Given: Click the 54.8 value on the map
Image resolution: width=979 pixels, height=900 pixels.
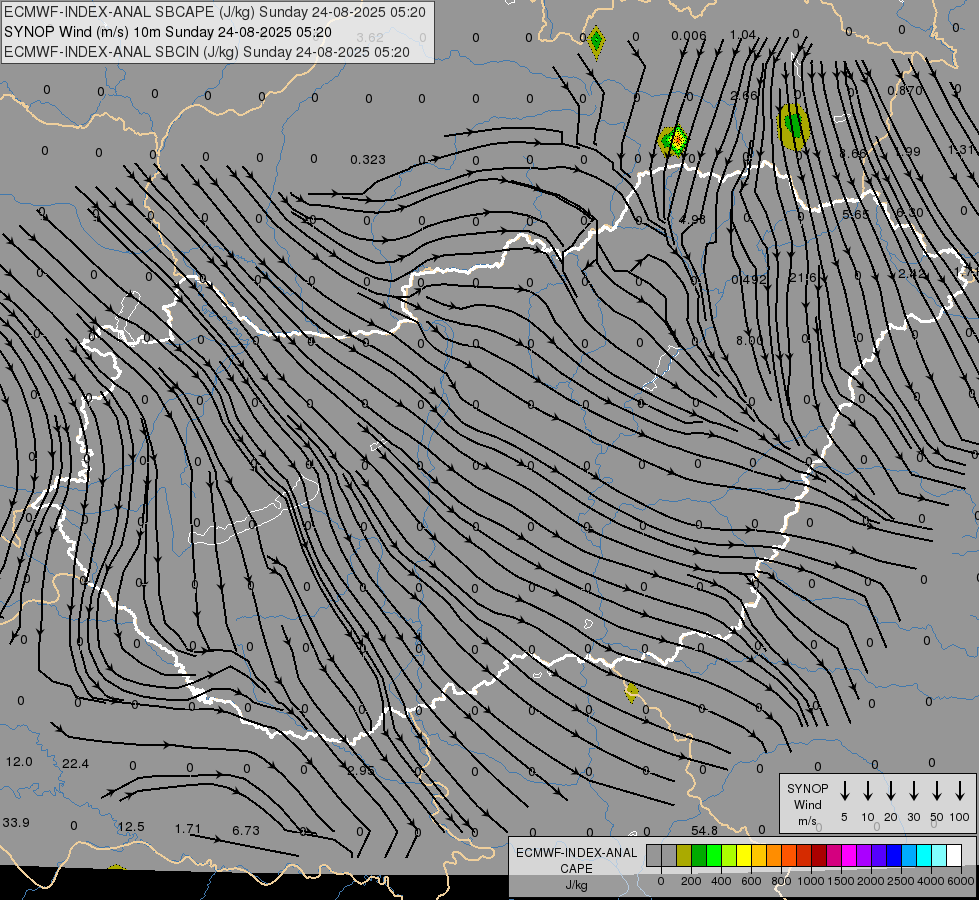Looking at the screenshot, I should click(704, 830).
